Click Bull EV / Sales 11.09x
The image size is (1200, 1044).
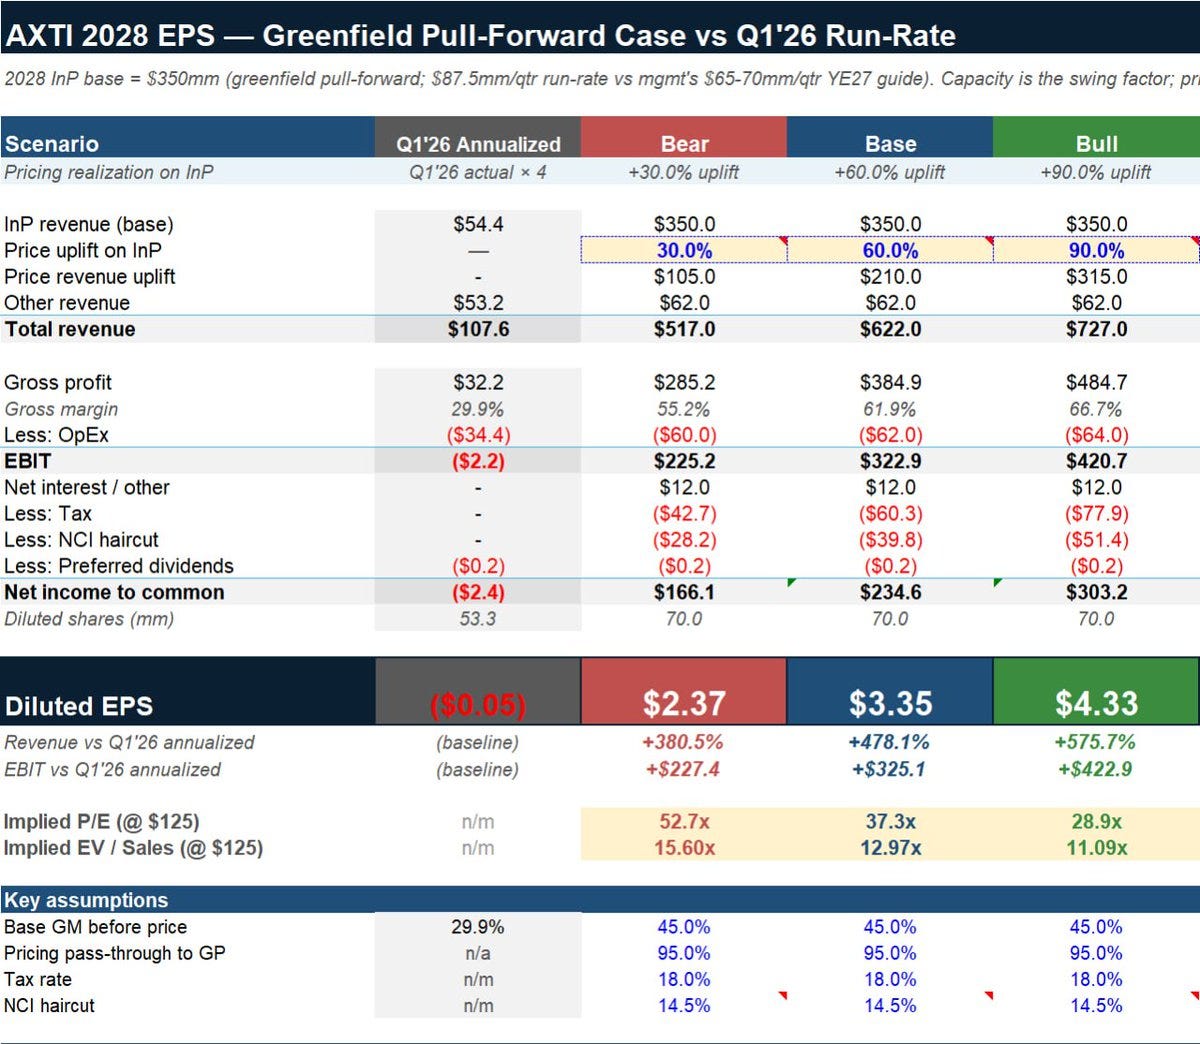pos(1096,848)
